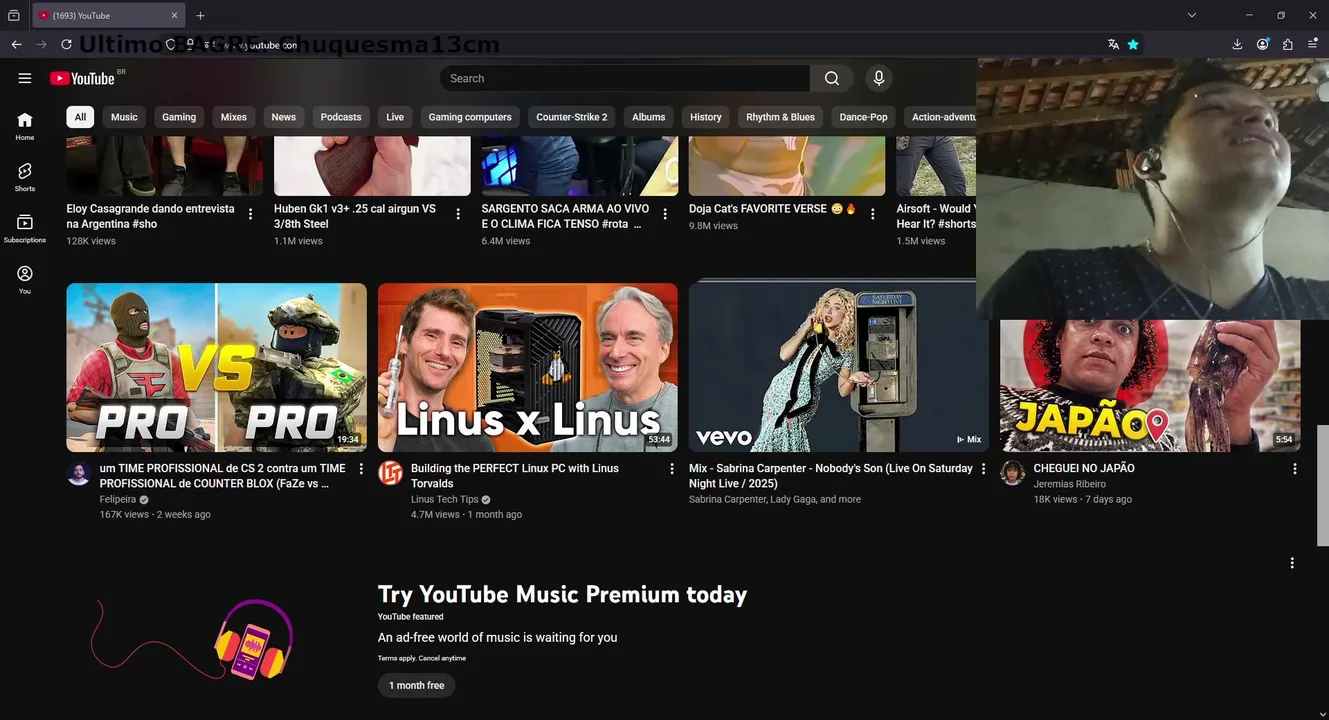Open Eloy Casagrande dando entrevista short title
Image resolution: width=1329 pixels, height=720 pixels.
(151, 216)
